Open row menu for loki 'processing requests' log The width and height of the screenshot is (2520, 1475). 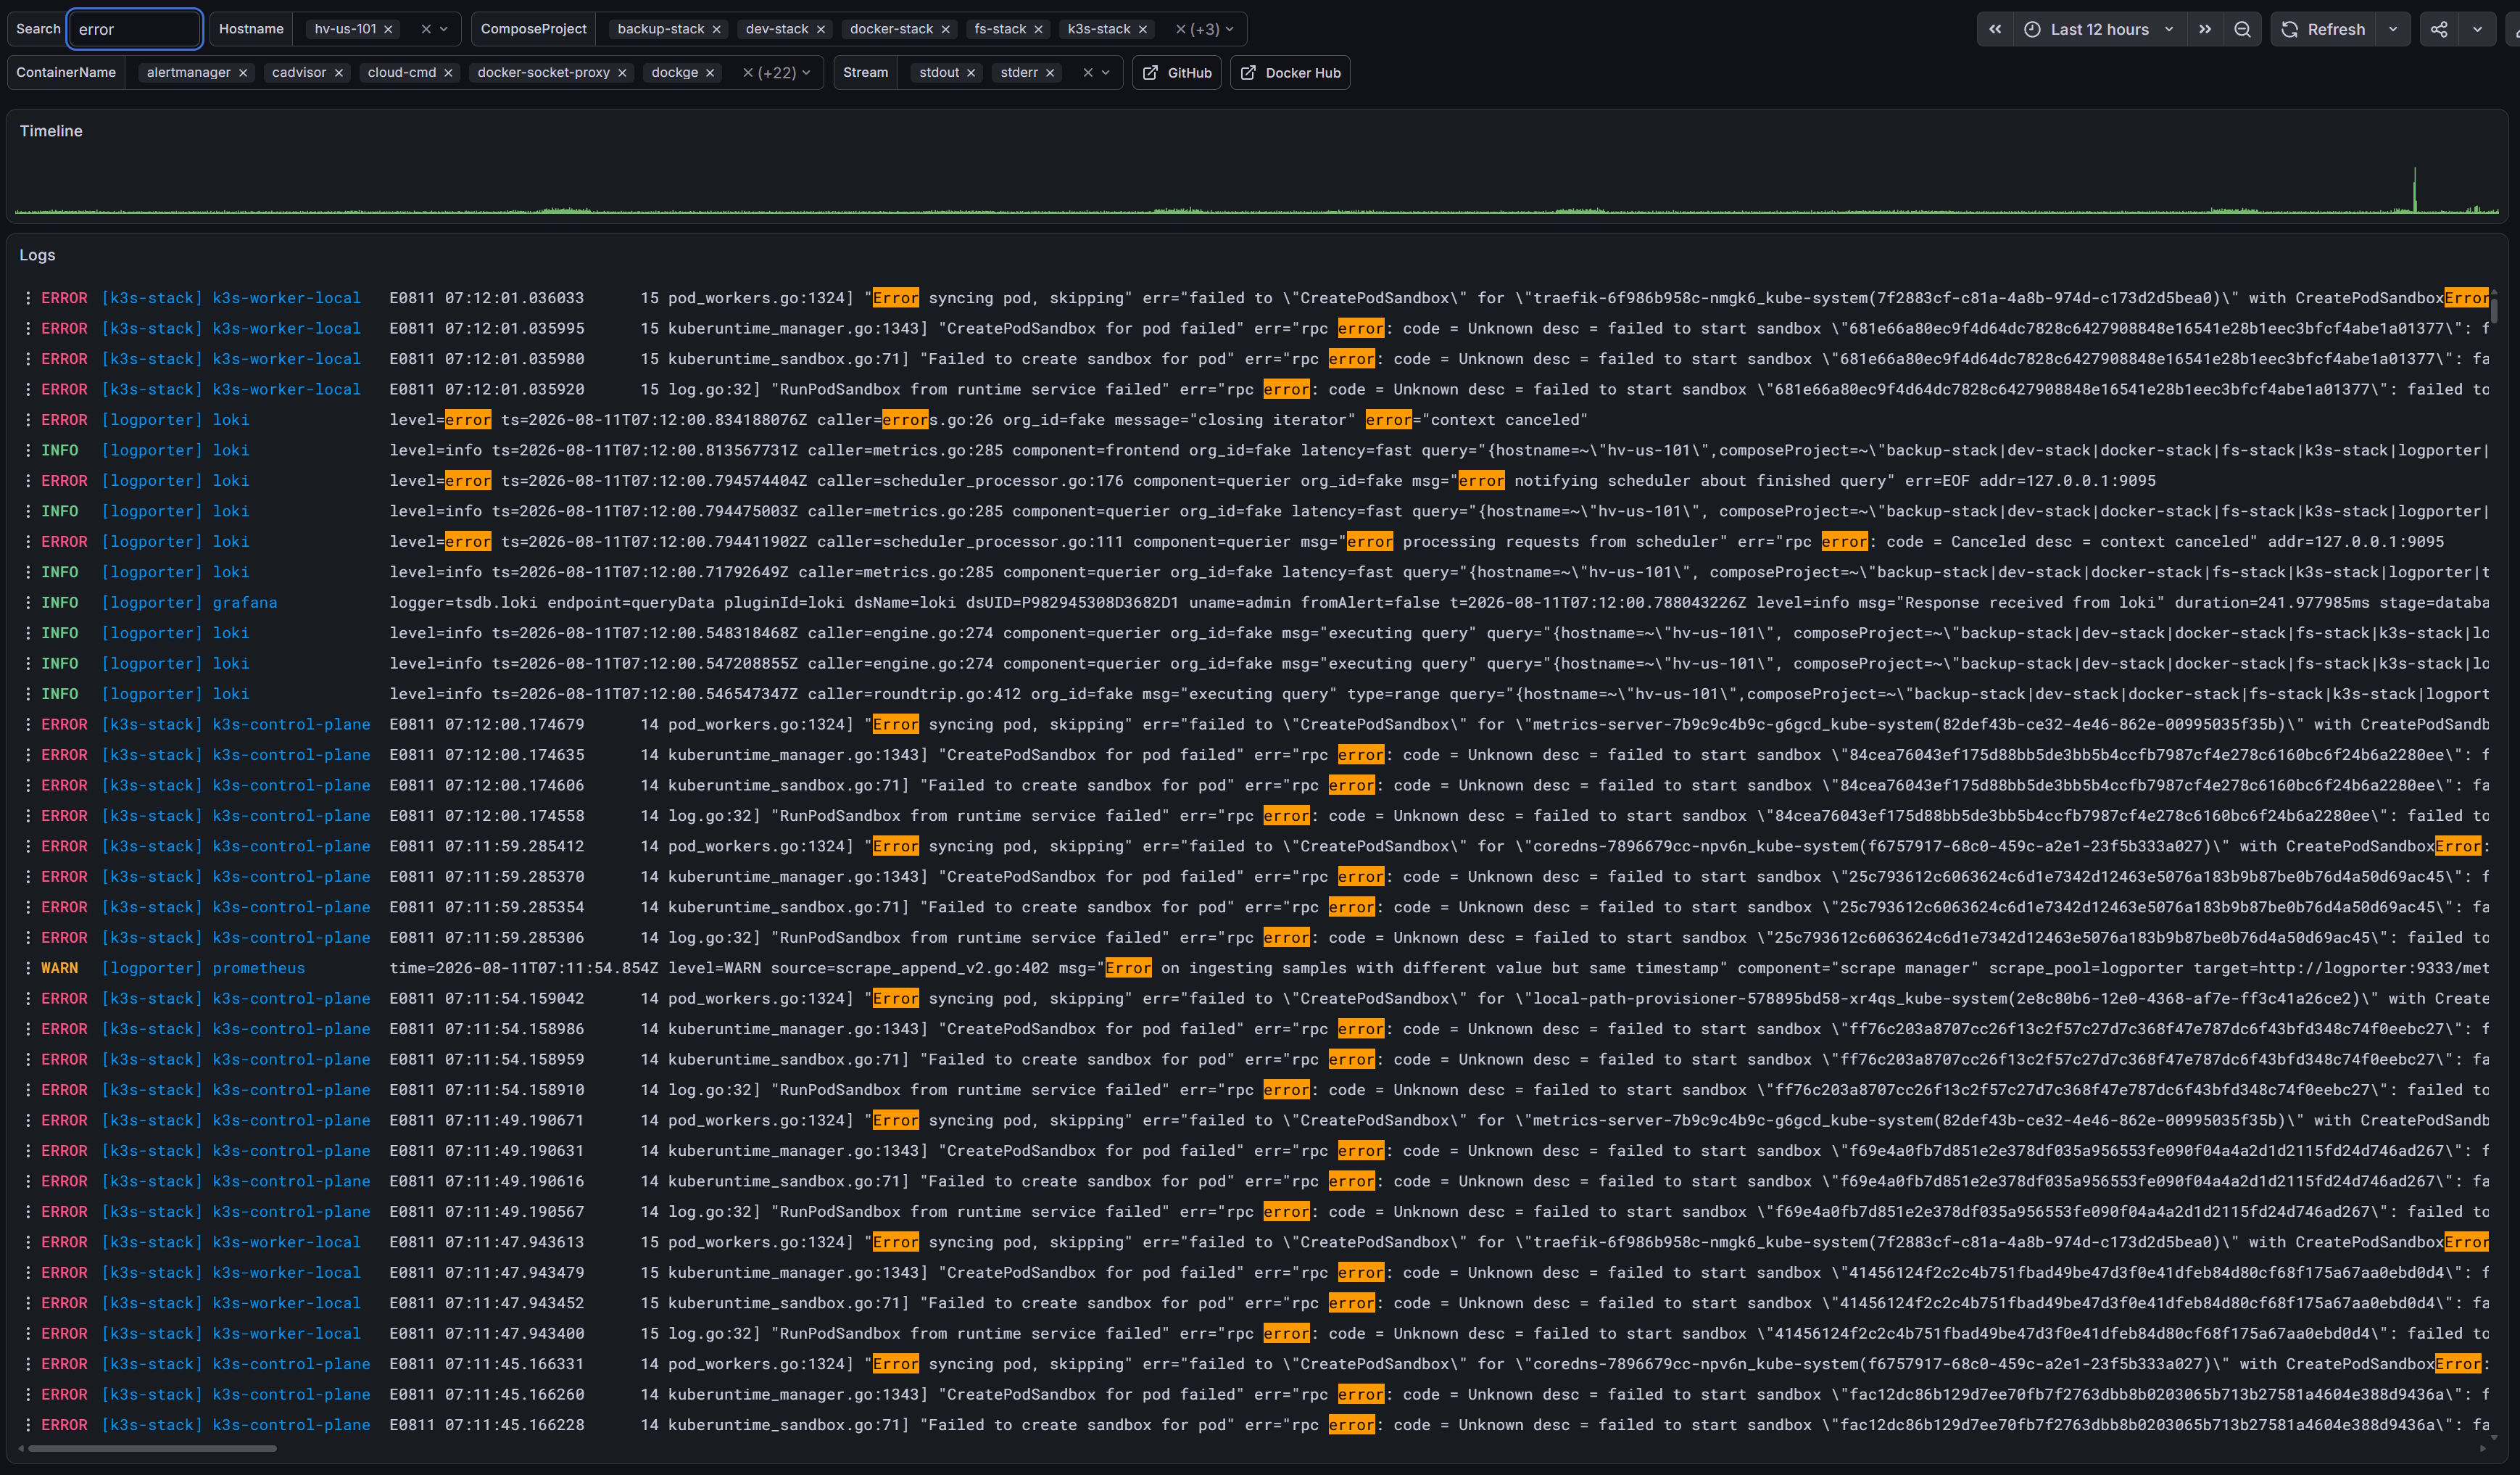click(28, 542)
